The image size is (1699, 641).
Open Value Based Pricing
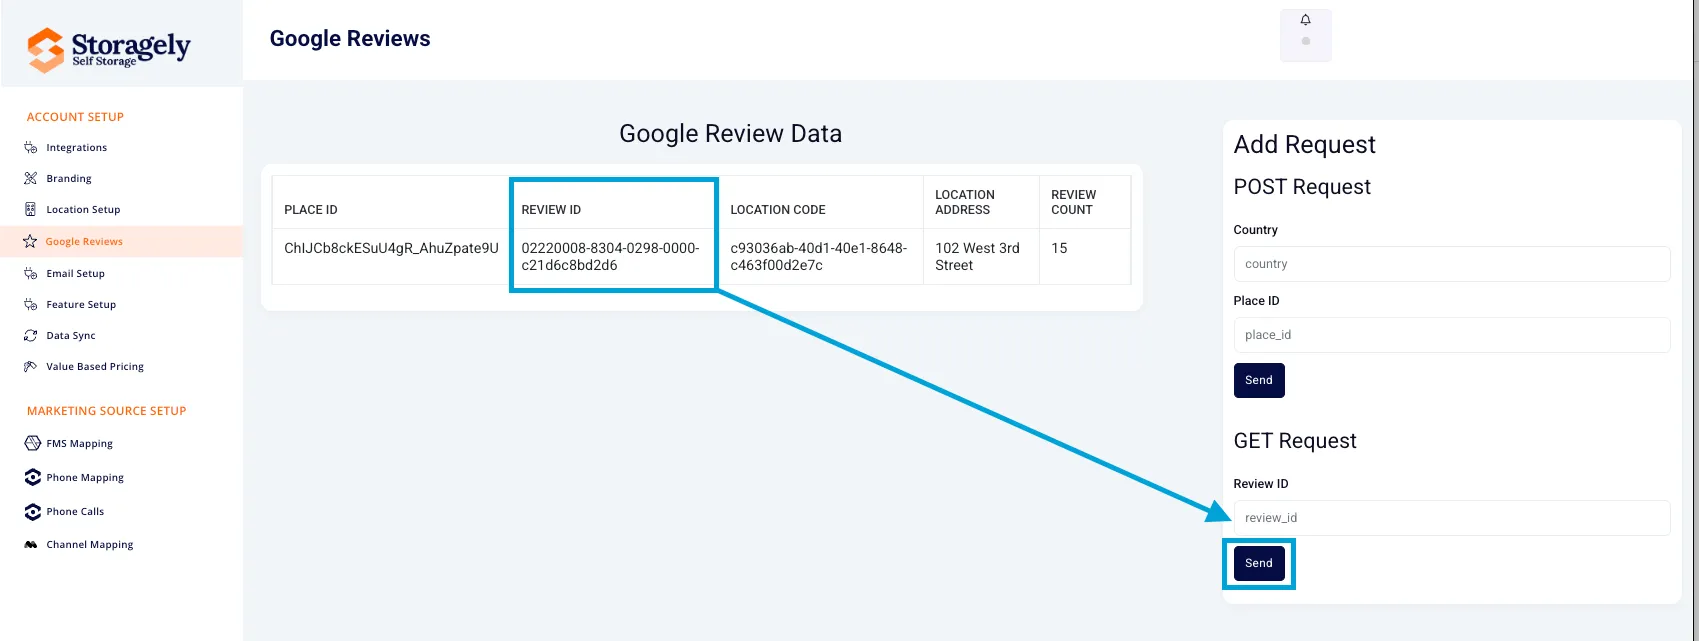pyautogui.click(x=95, y=367)
